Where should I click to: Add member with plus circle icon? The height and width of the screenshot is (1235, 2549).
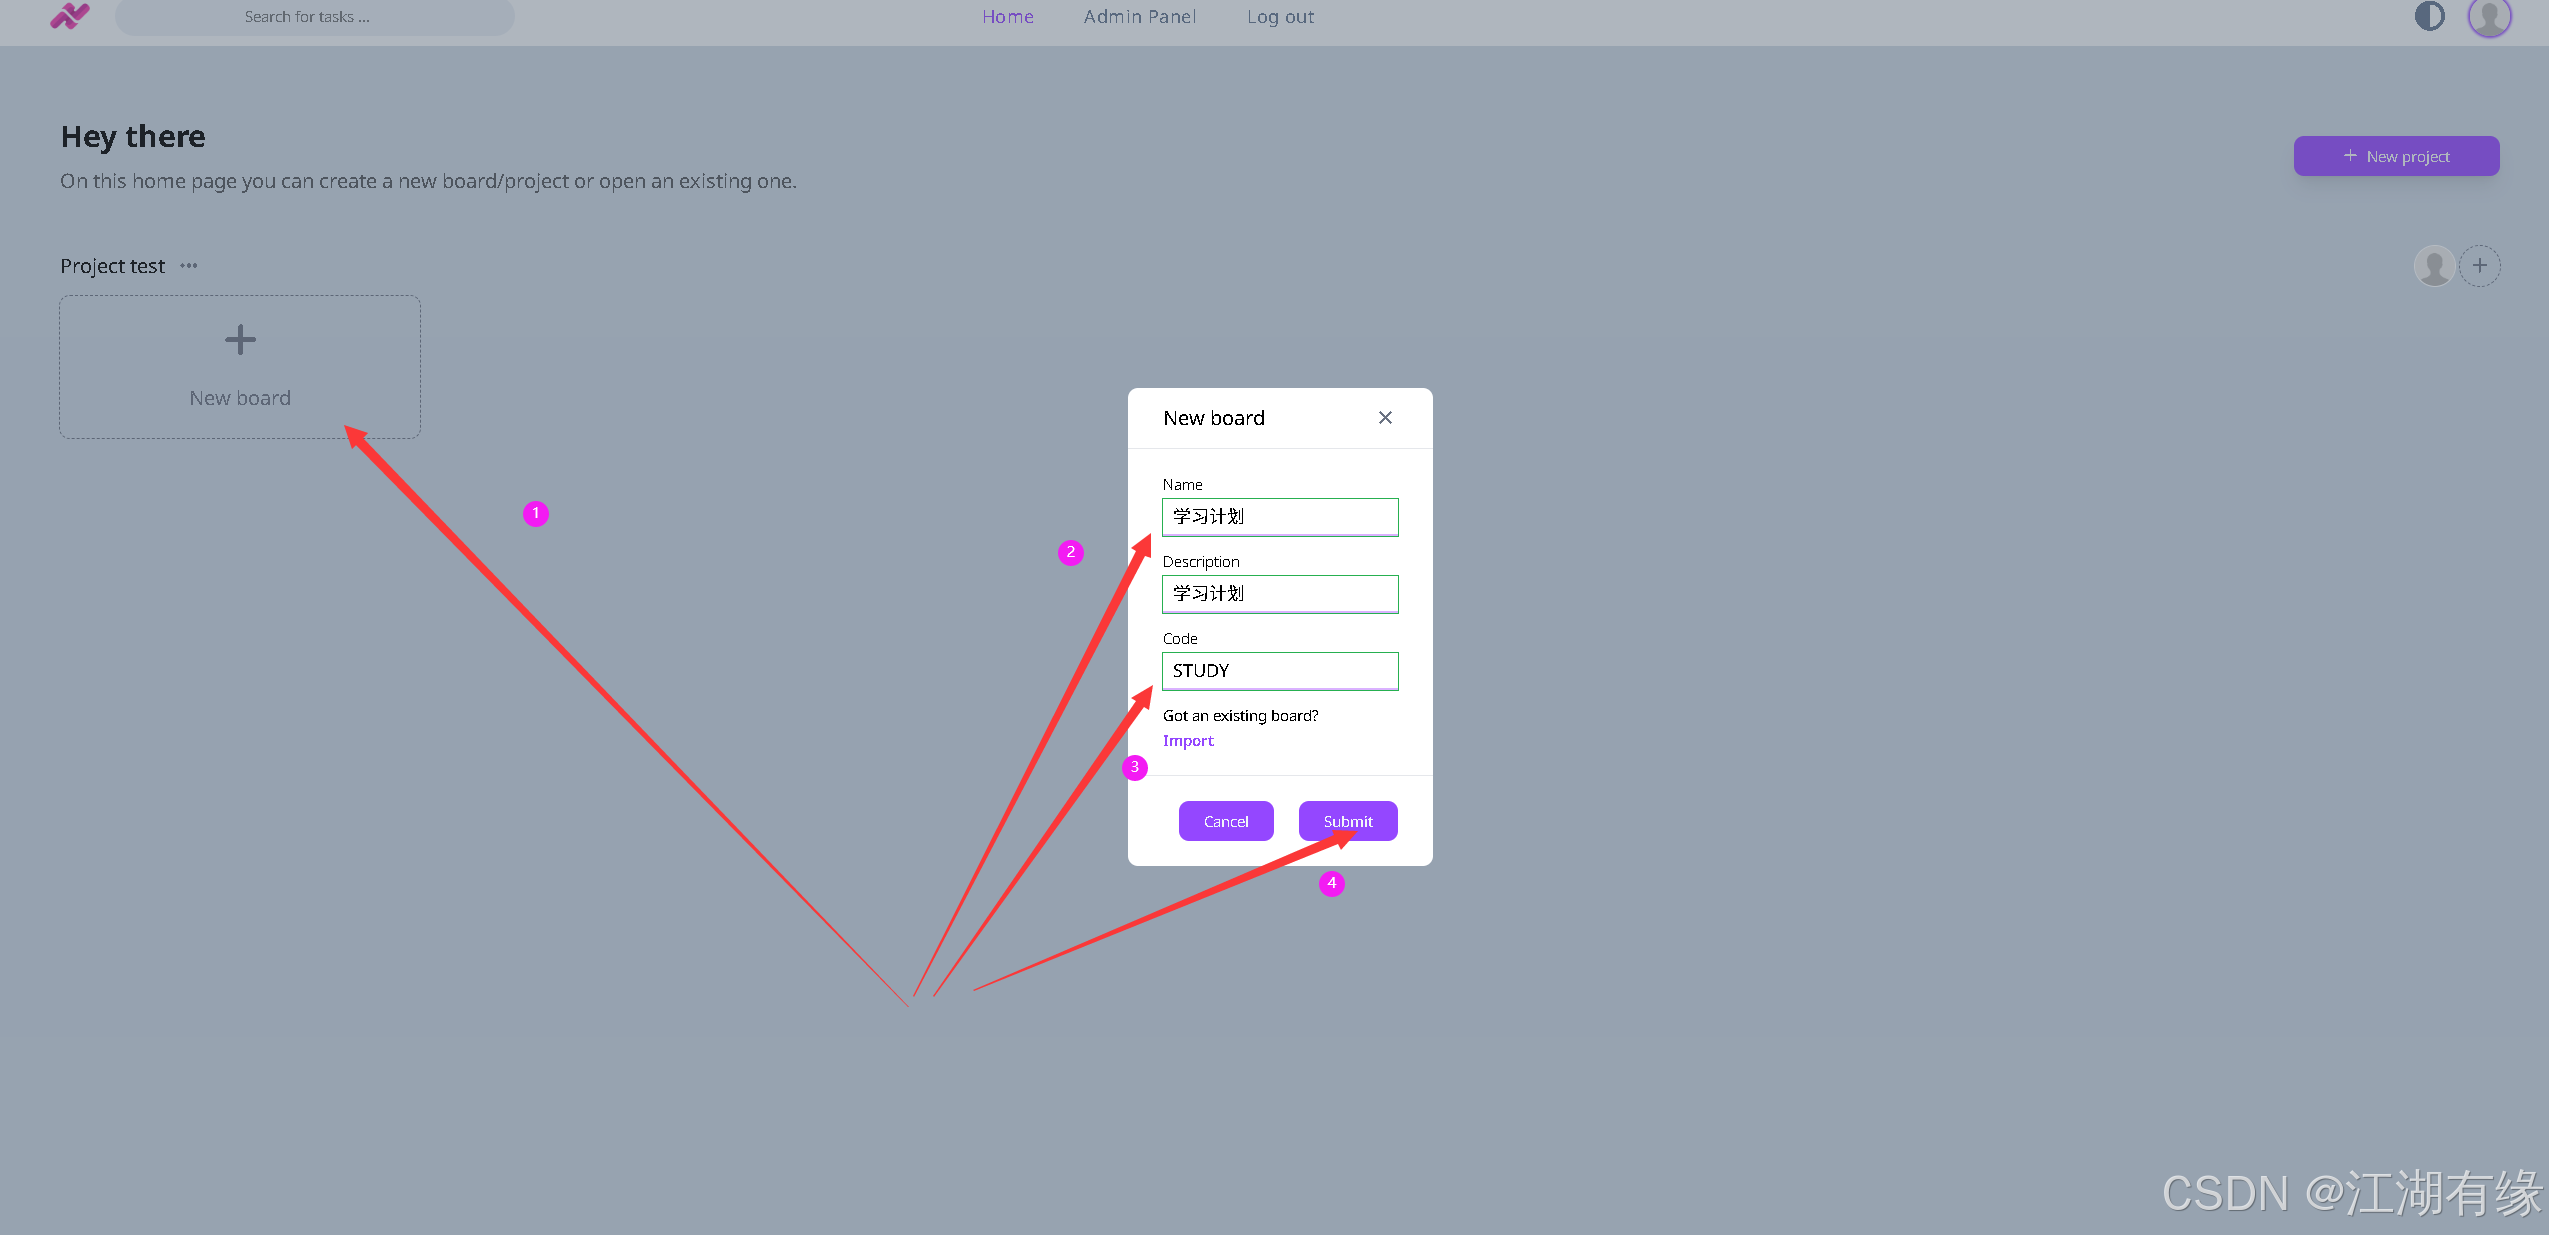[x=2480, y=266]
